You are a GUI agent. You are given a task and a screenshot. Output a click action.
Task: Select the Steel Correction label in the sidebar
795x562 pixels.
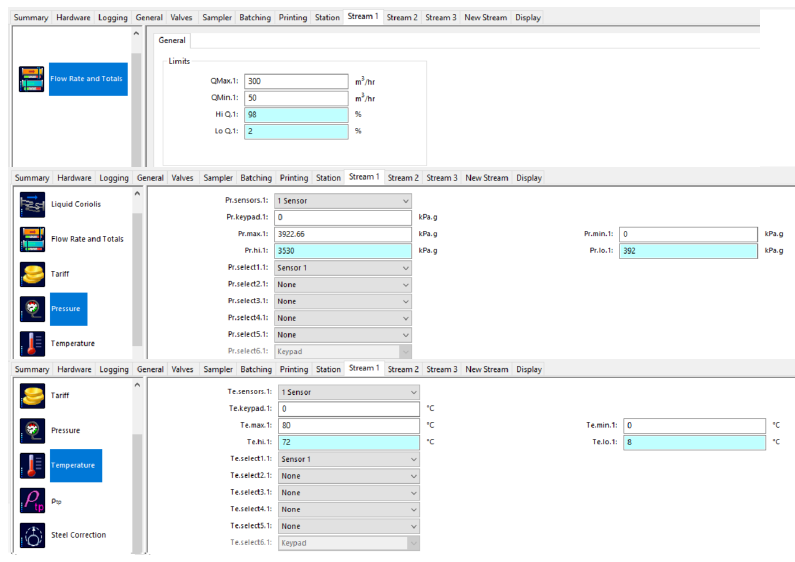79,535
